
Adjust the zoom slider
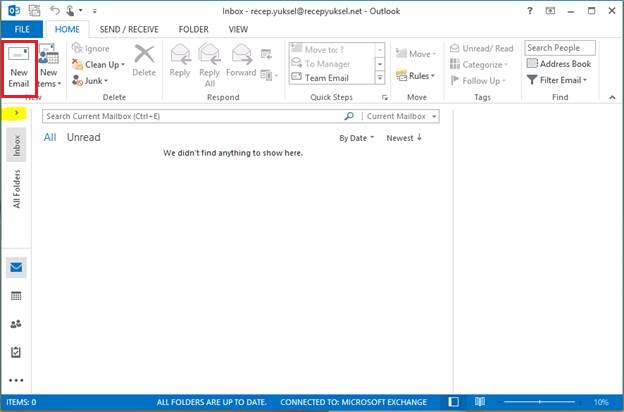540,402
